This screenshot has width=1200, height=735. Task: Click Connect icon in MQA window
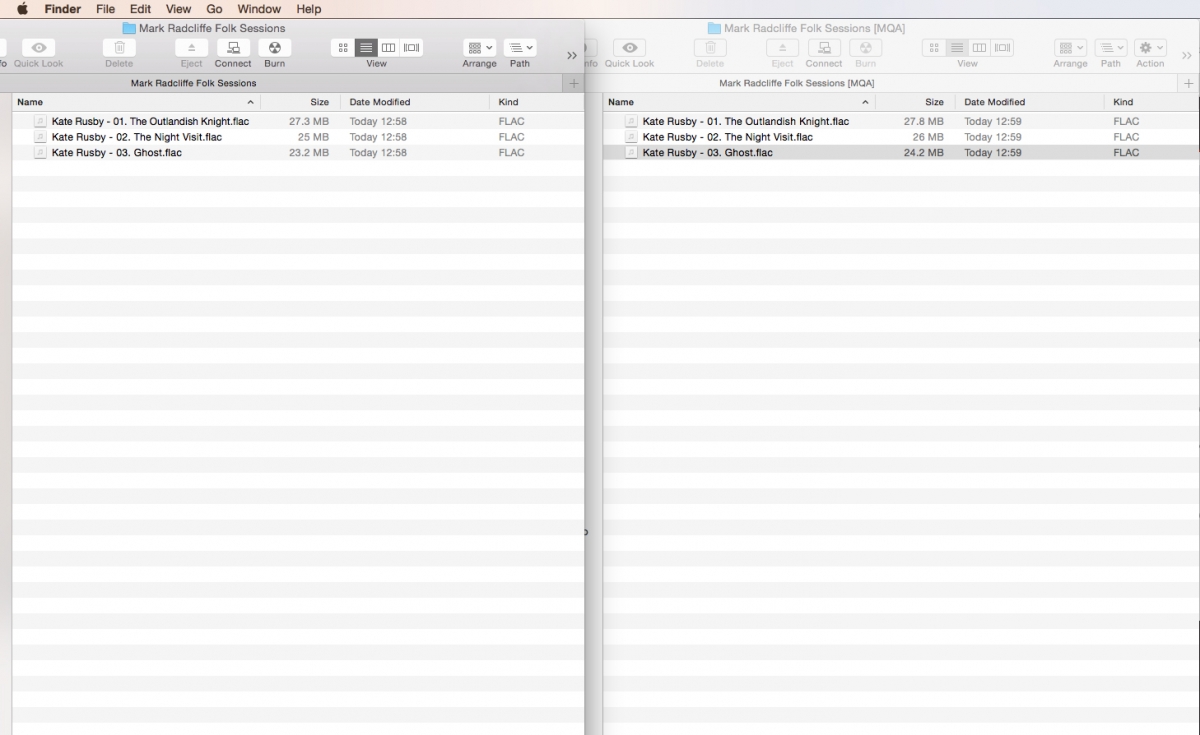[x=824, y=47]
